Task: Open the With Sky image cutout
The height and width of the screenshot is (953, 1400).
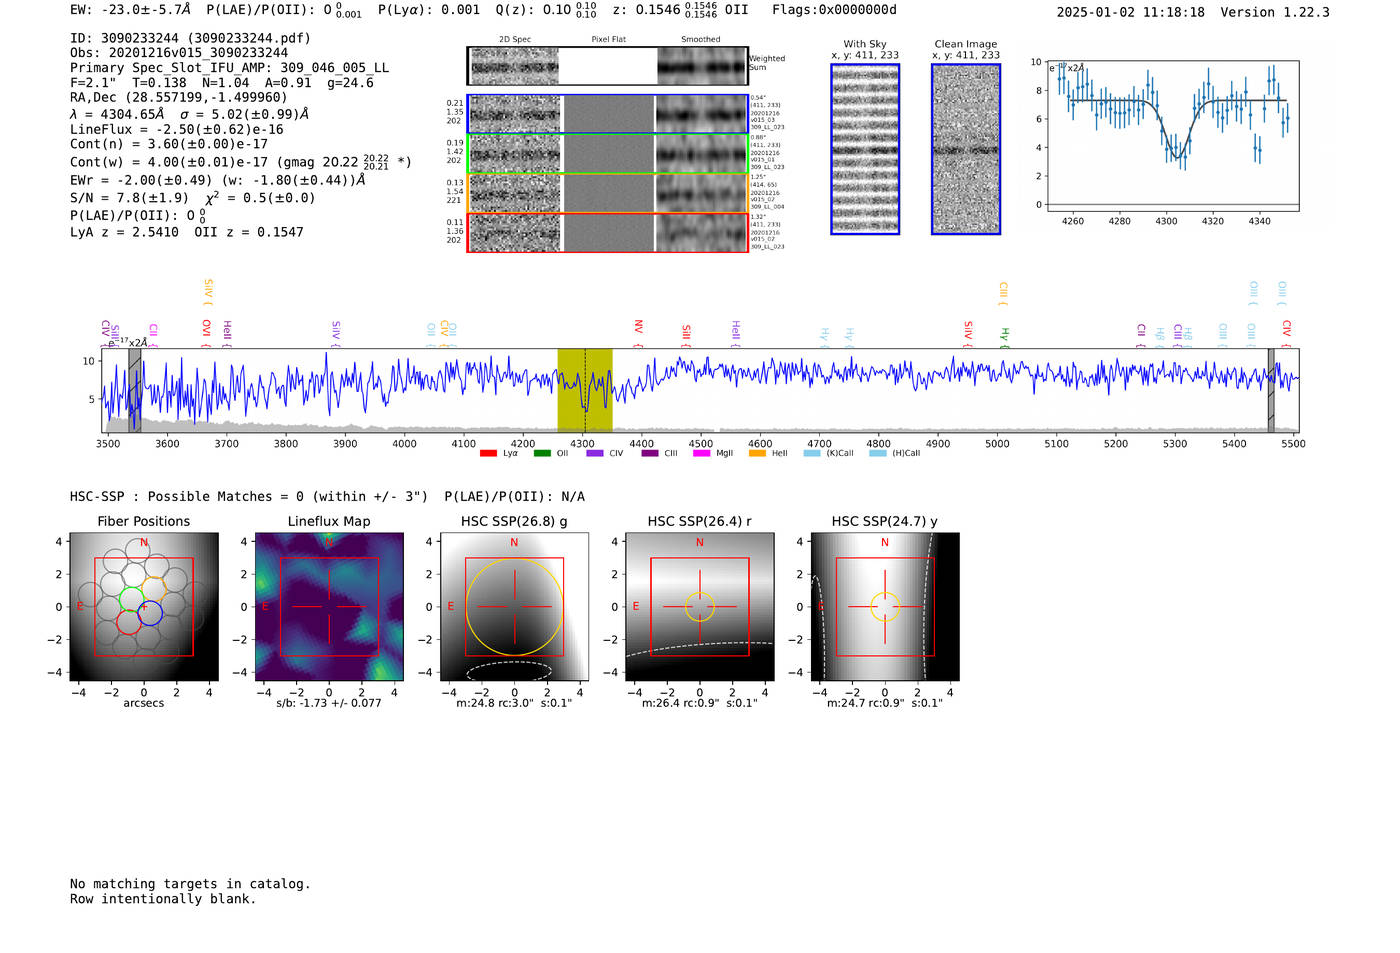Action: coord(865,149)
